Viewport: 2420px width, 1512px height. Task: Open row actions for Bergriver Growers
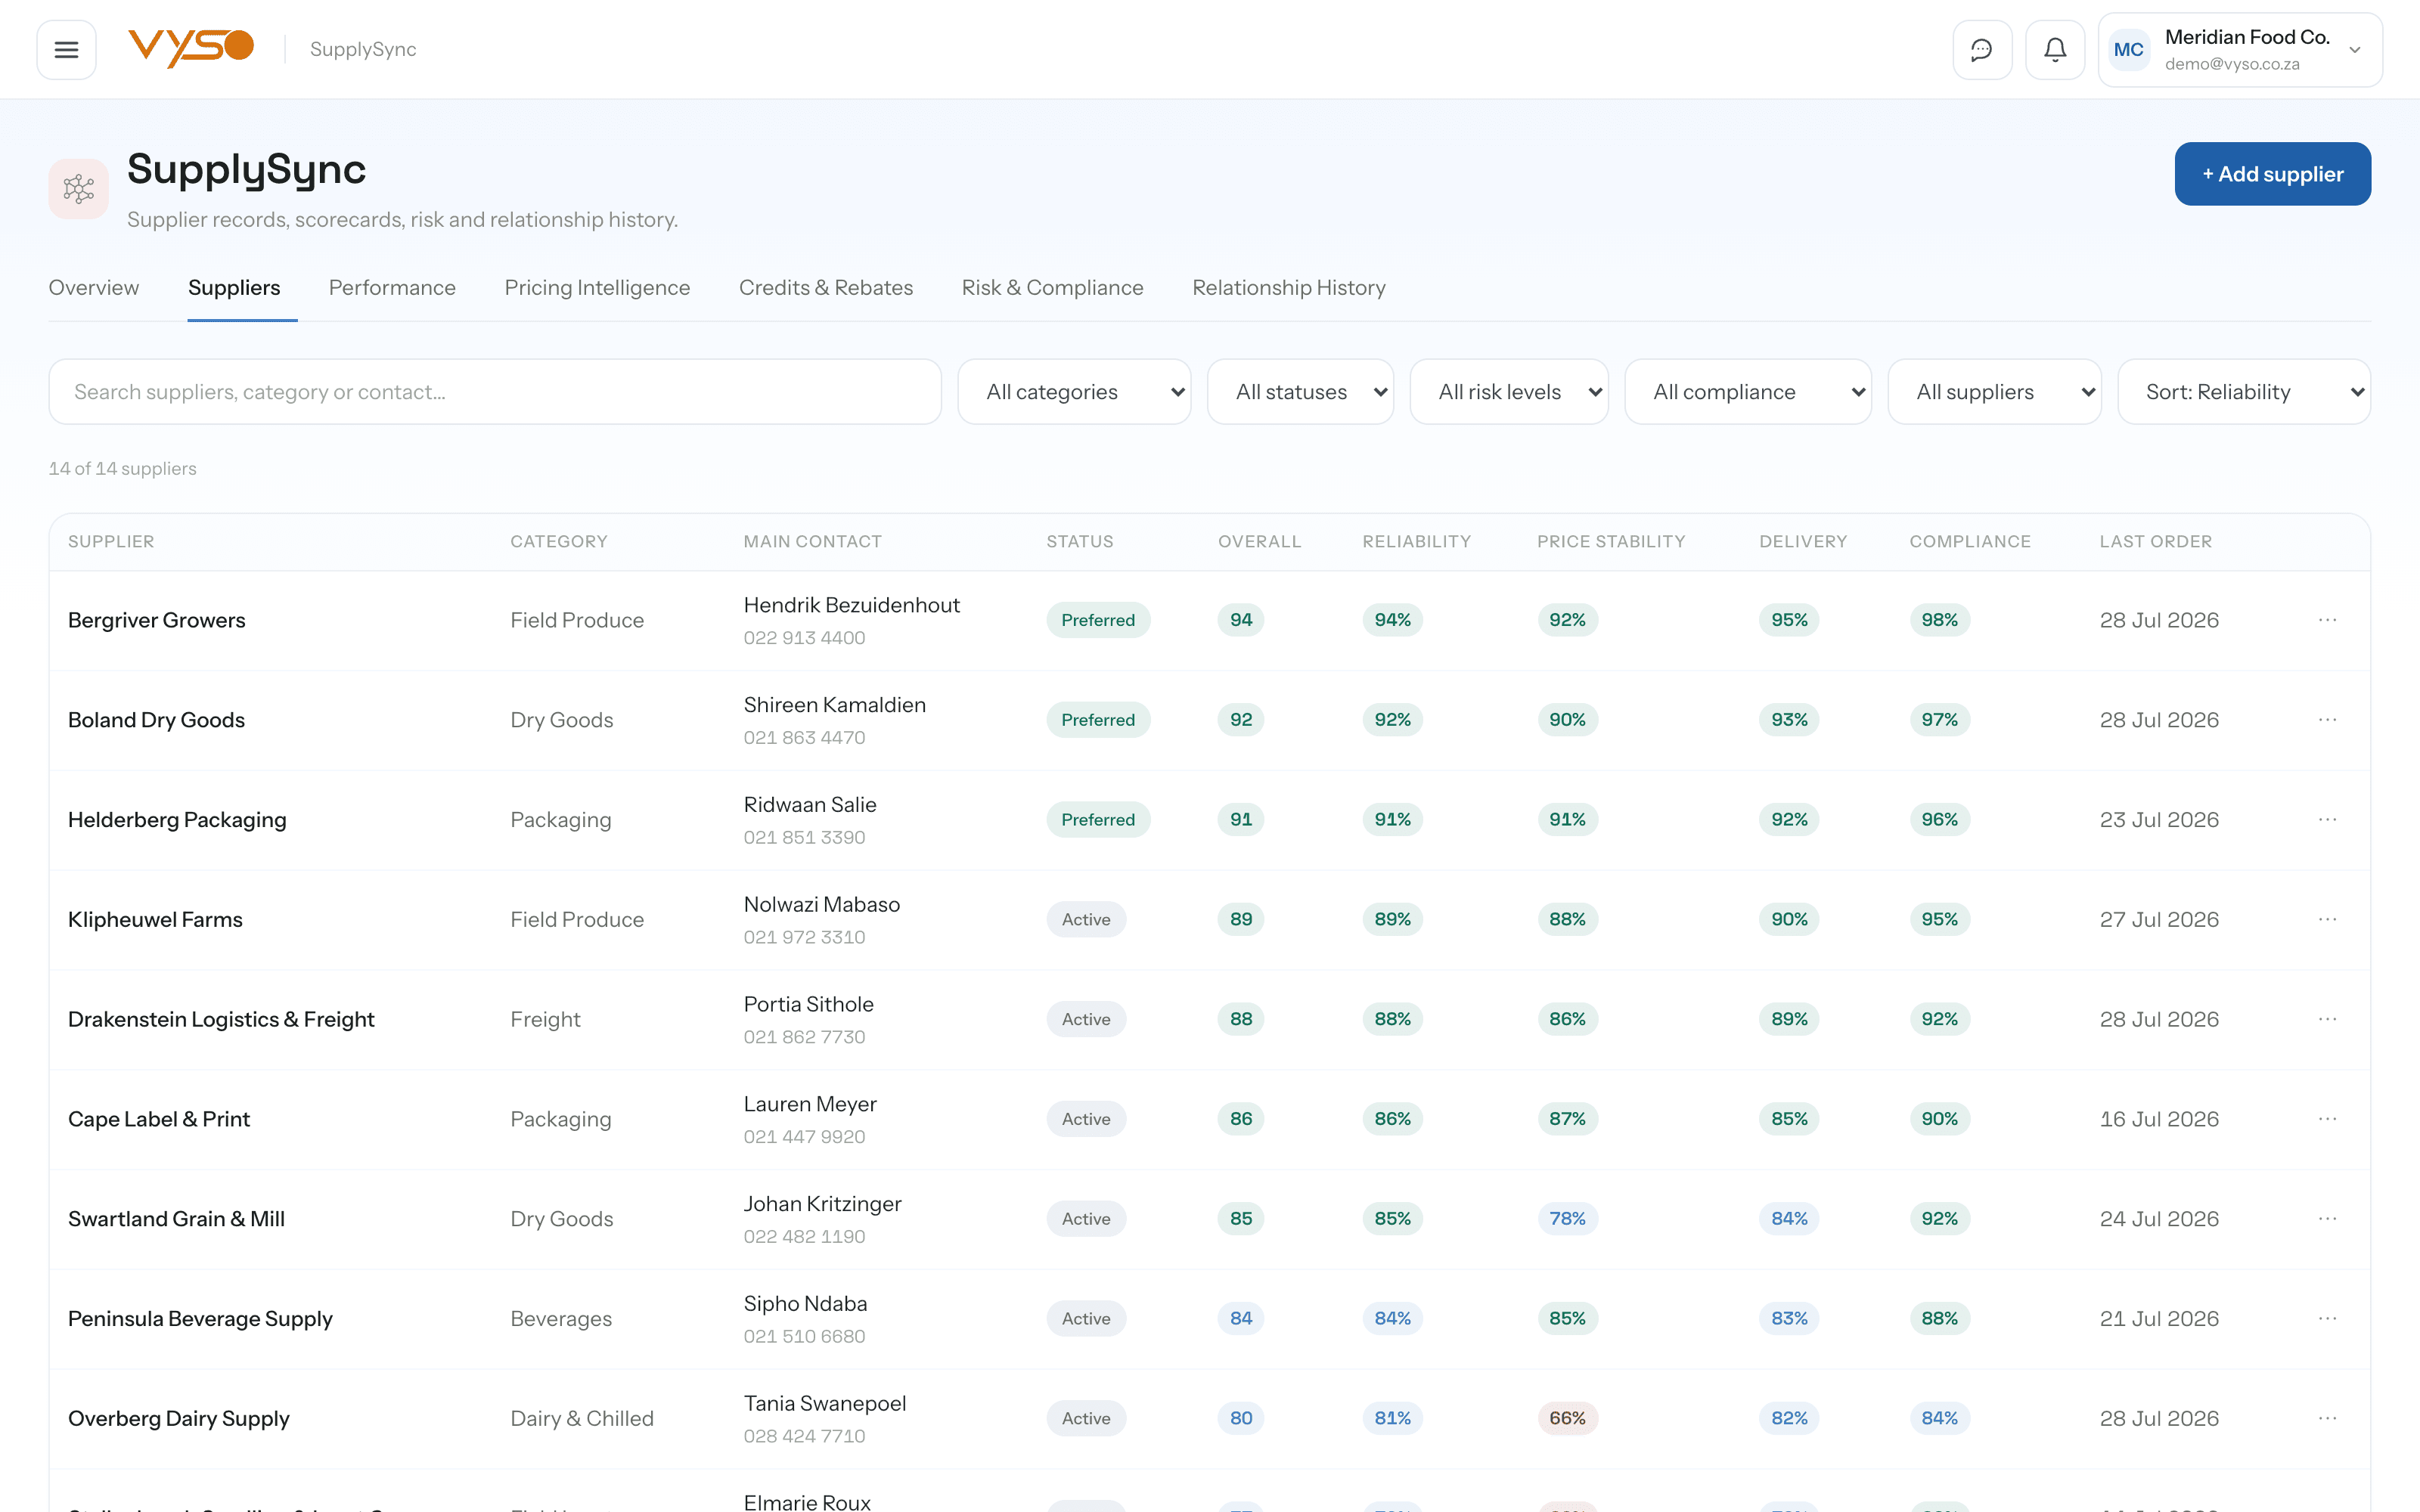2327,620
